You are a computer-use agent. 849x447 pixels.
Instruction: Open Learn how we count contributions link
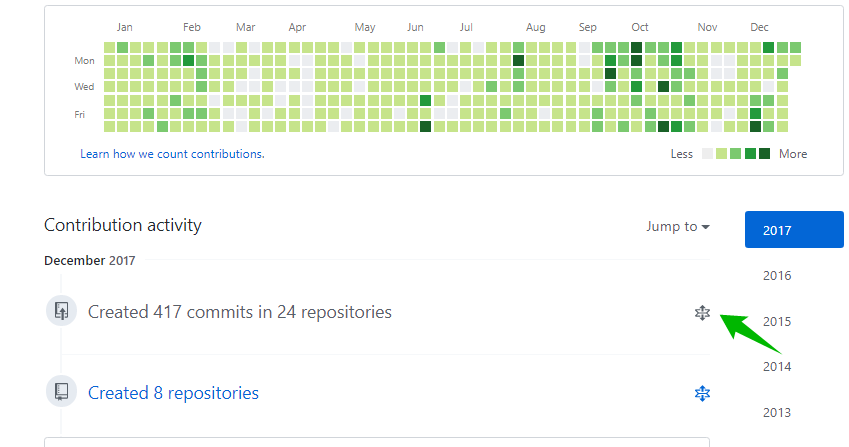pos(172,154)
